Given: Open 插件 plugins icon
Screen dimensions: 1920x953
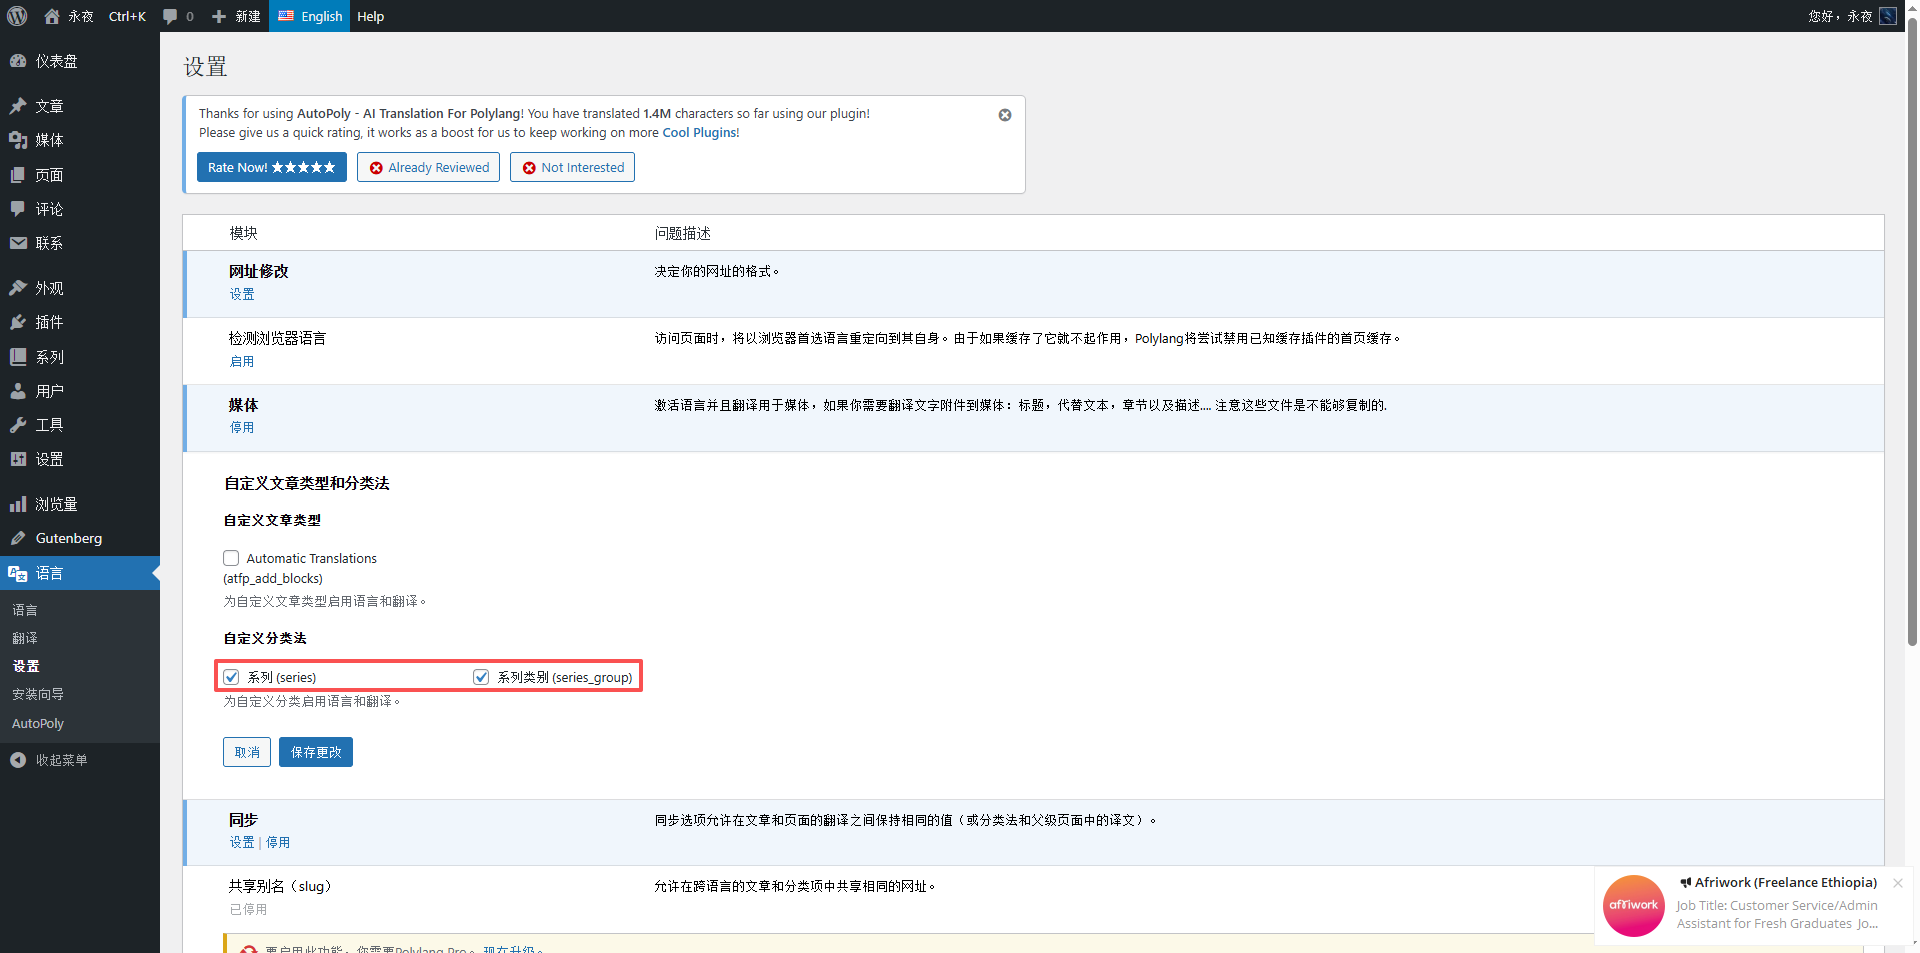Looking at the screenshot, I should 18,322.
